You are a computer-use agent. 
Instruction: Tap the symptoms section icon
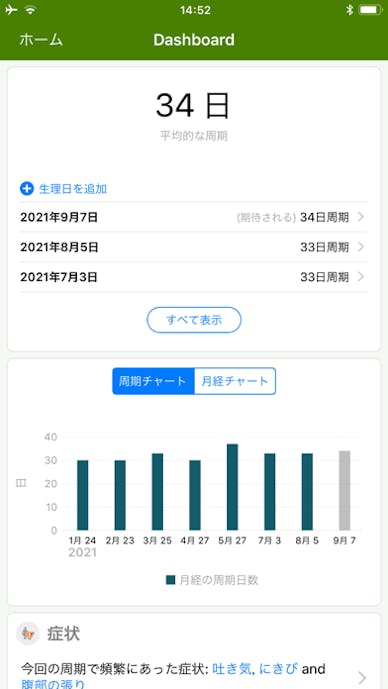tap(28, 634)
